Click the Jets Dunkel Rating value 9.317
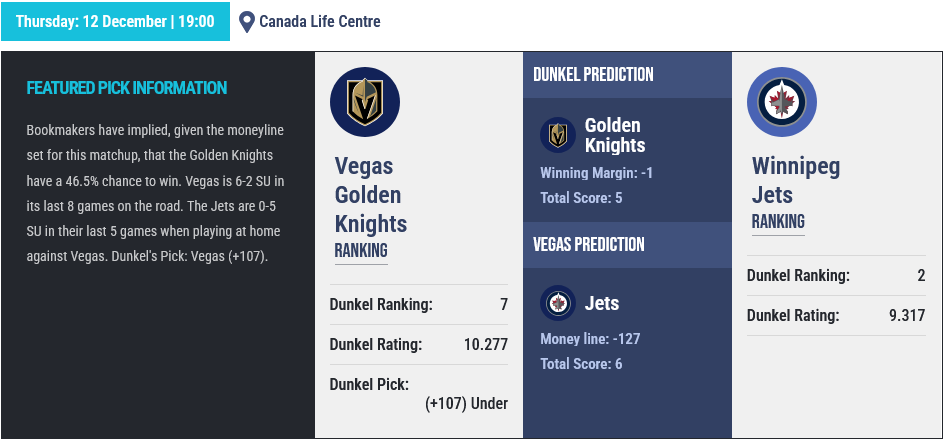This screenshot has width=944, height=448. (907, 315)
